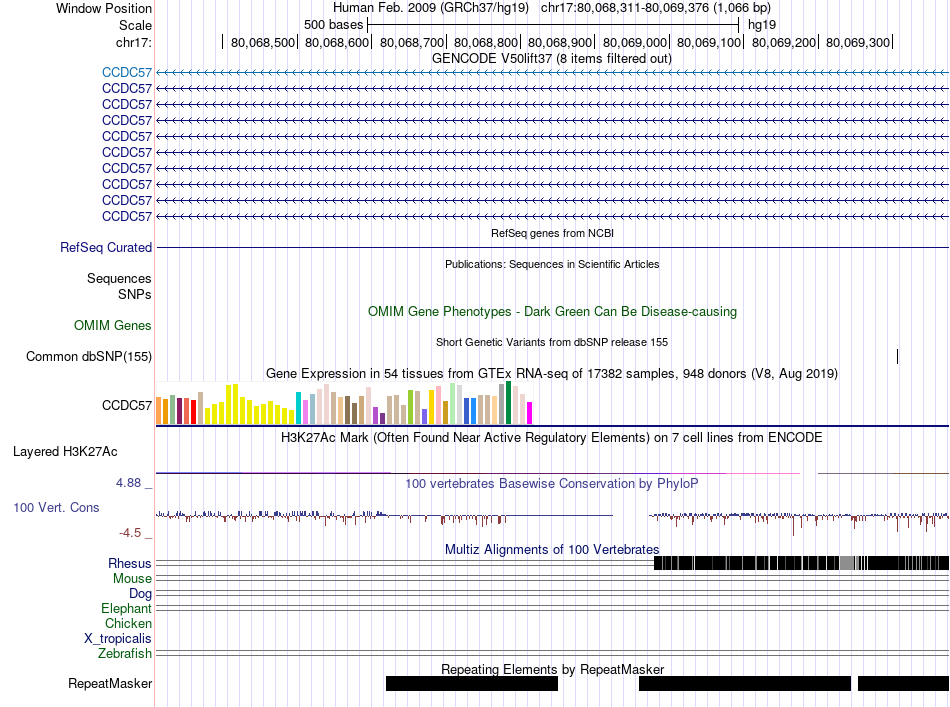
Task: Click the dbSNP variant tick mark
Action: coord(897,356)
